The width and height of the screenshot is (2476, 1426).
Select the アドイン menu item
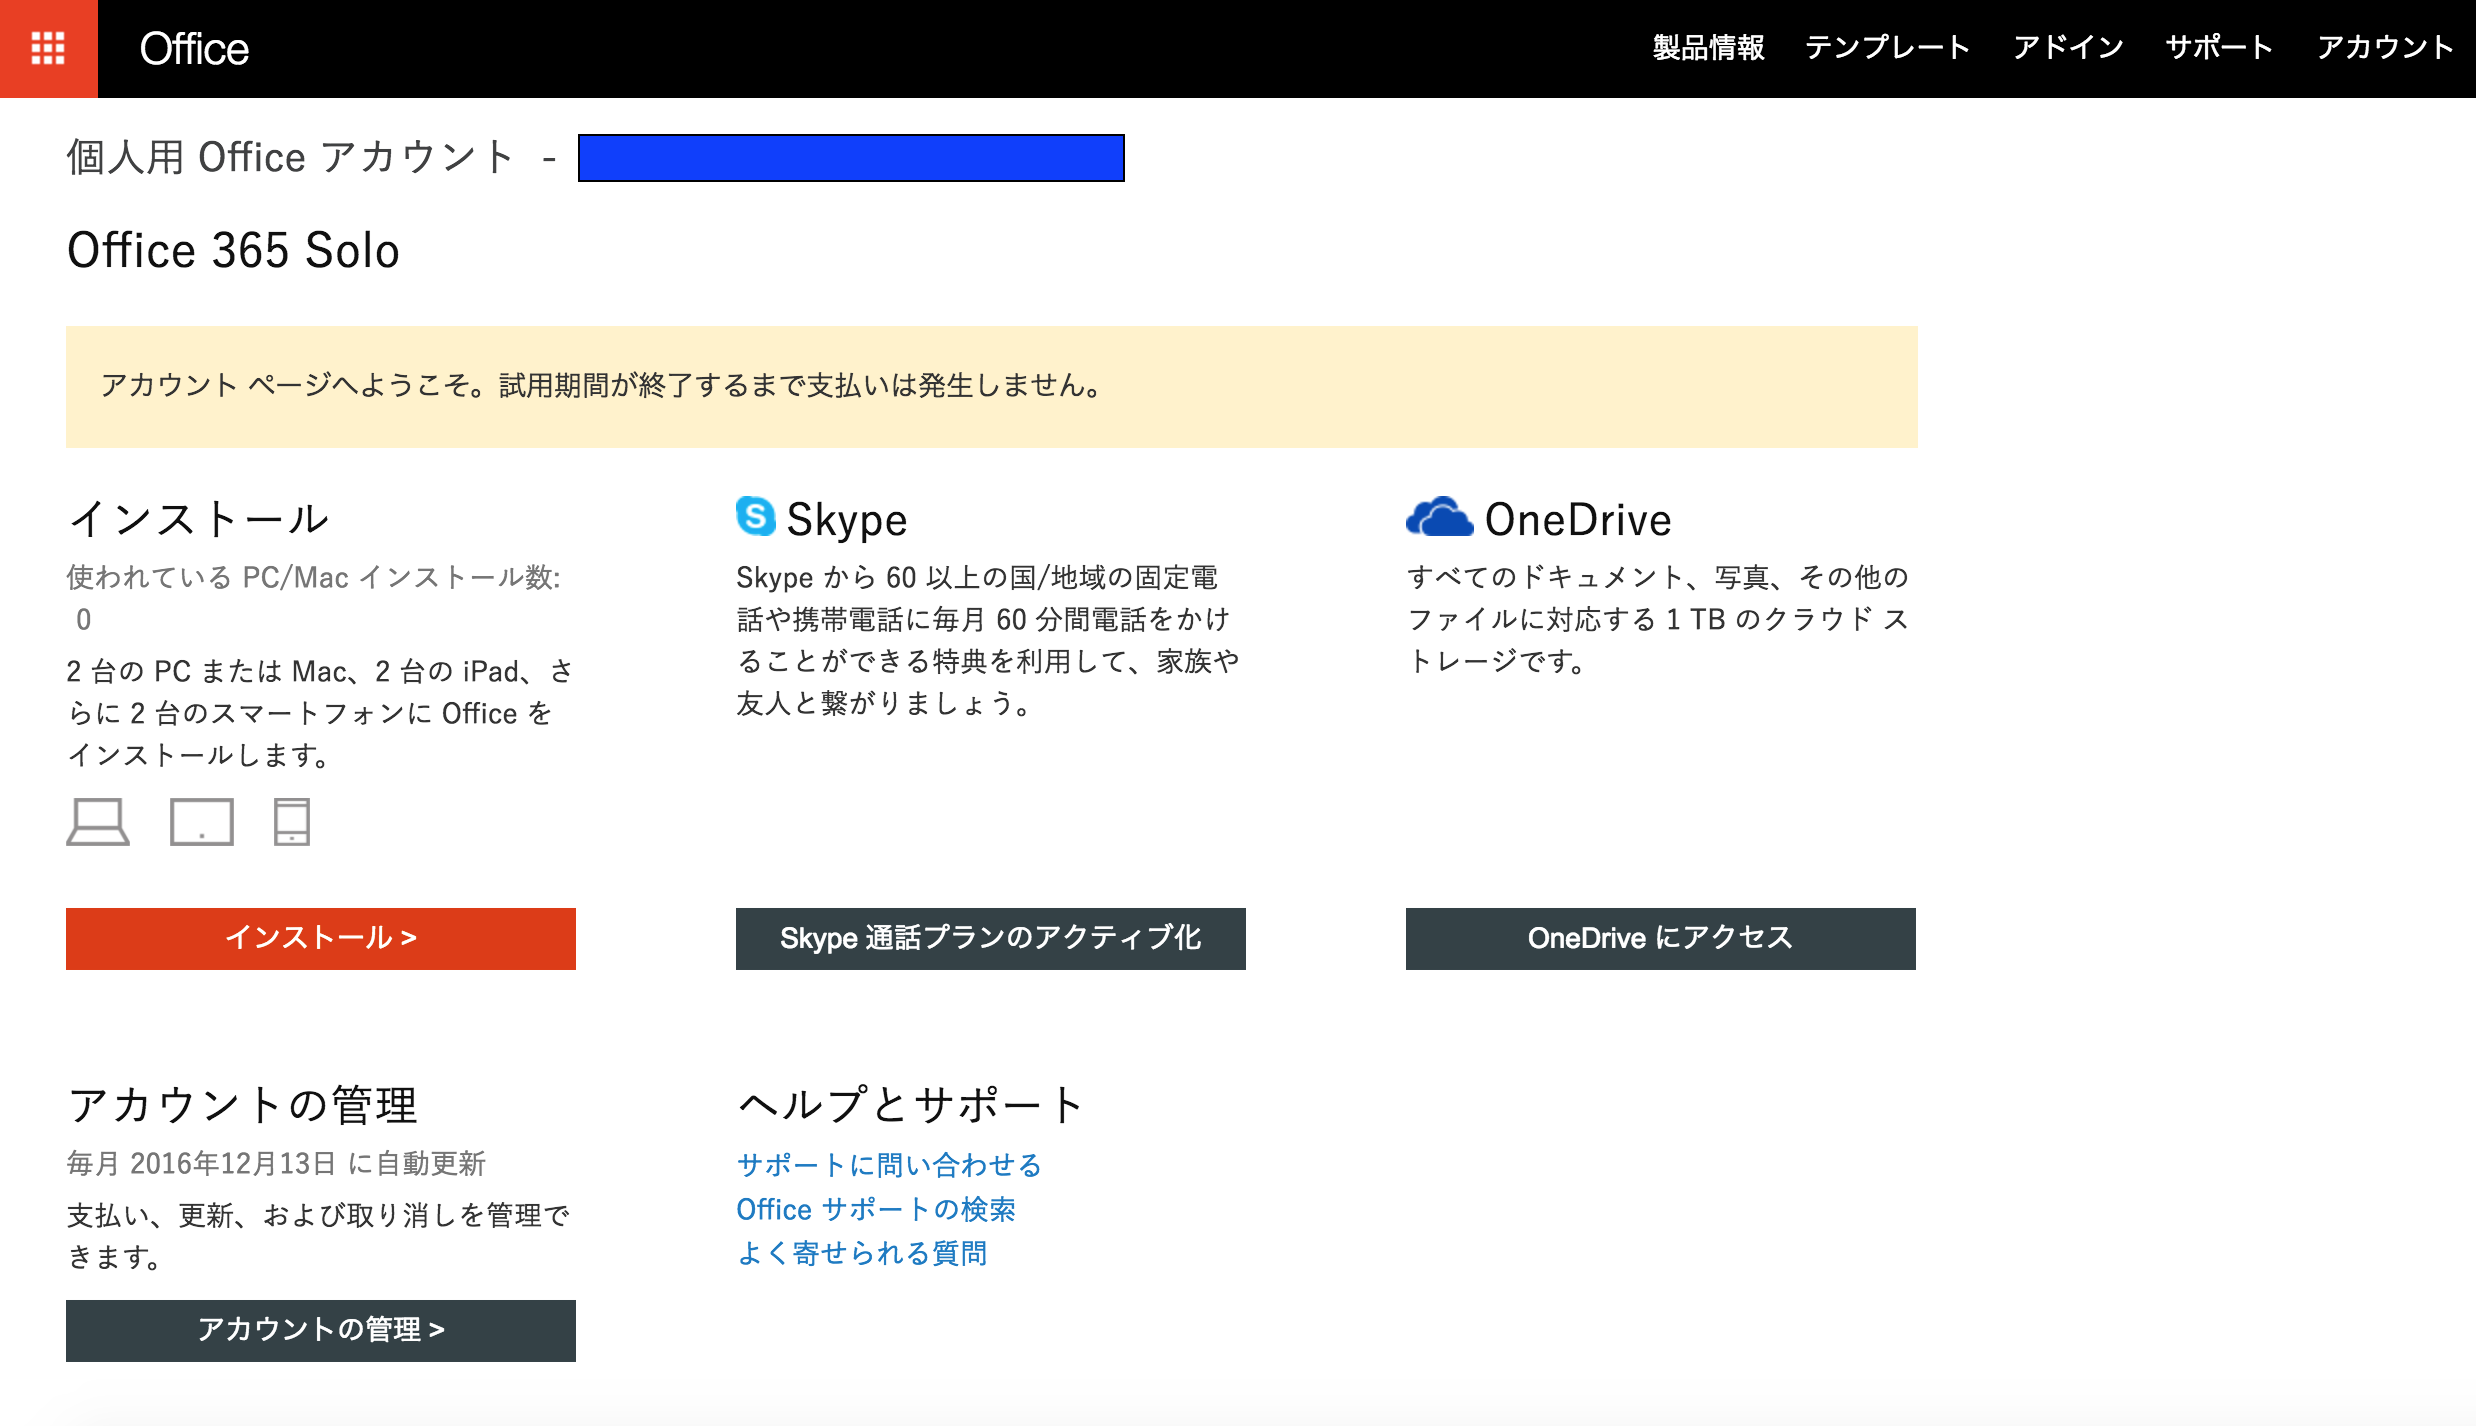2068,47
